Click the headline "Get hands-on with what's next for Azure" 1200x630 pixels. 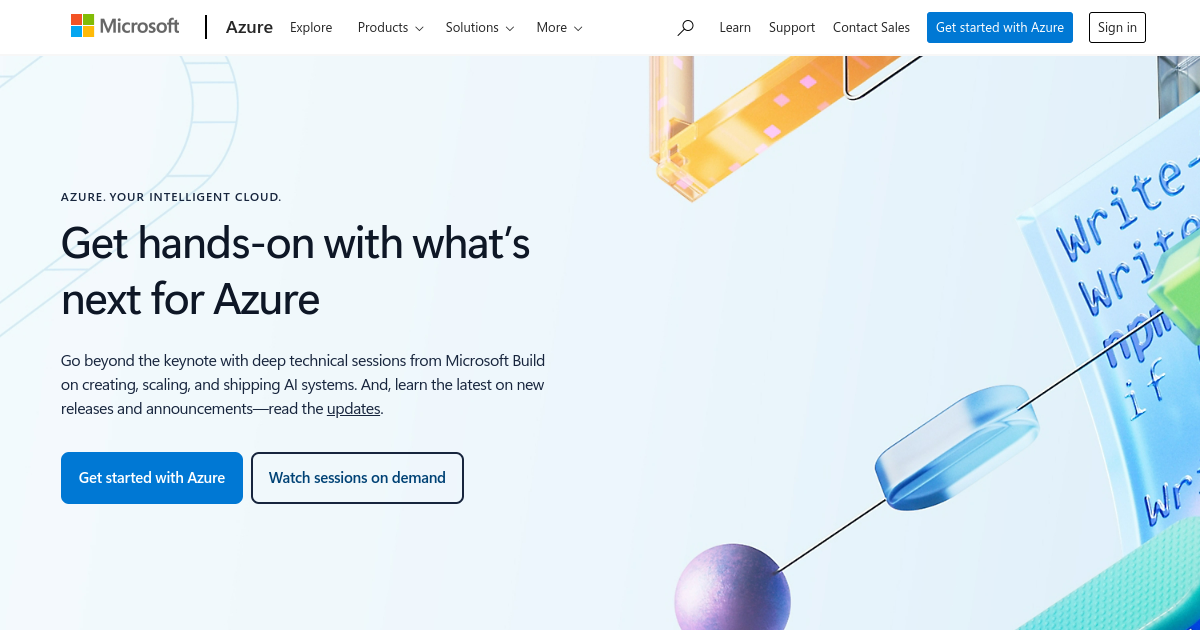[296, 270]
